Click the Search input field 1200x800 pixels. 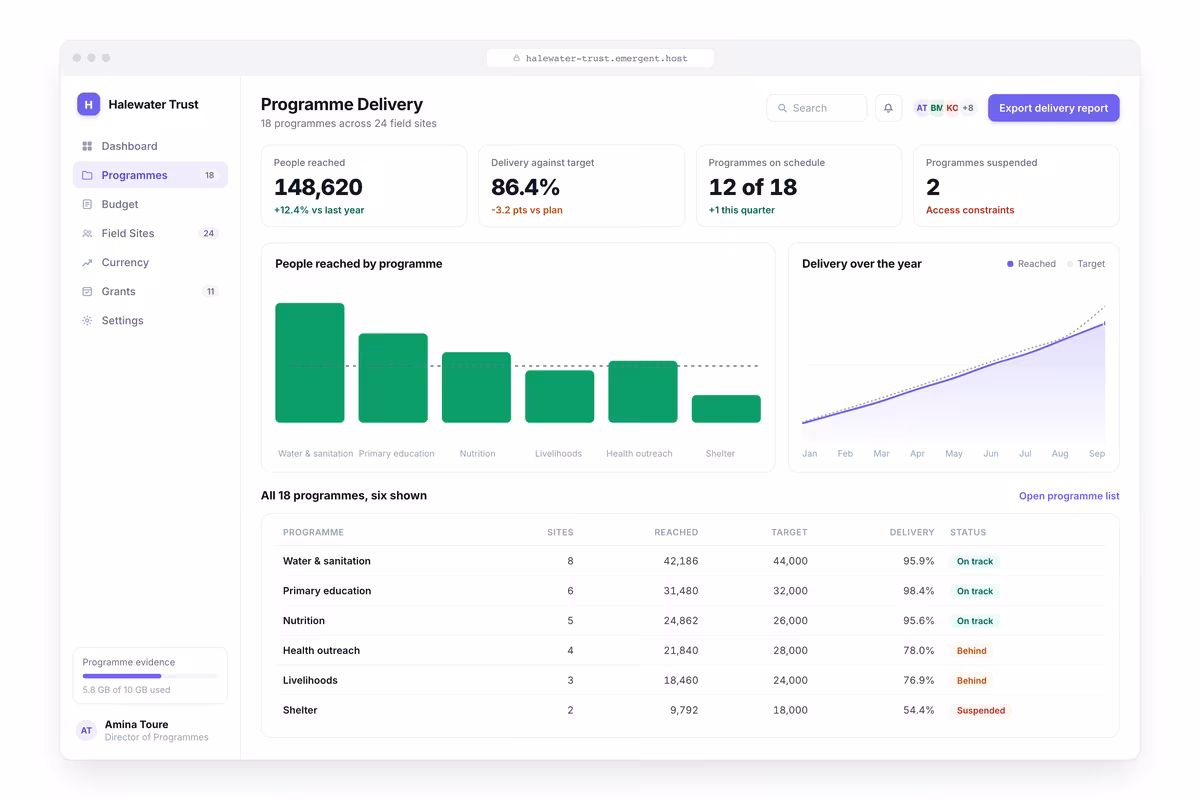coord(817,108)
